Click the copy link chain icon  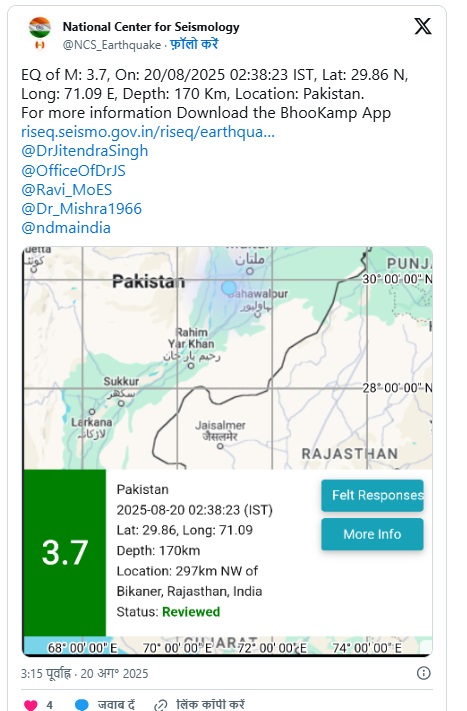161,705
